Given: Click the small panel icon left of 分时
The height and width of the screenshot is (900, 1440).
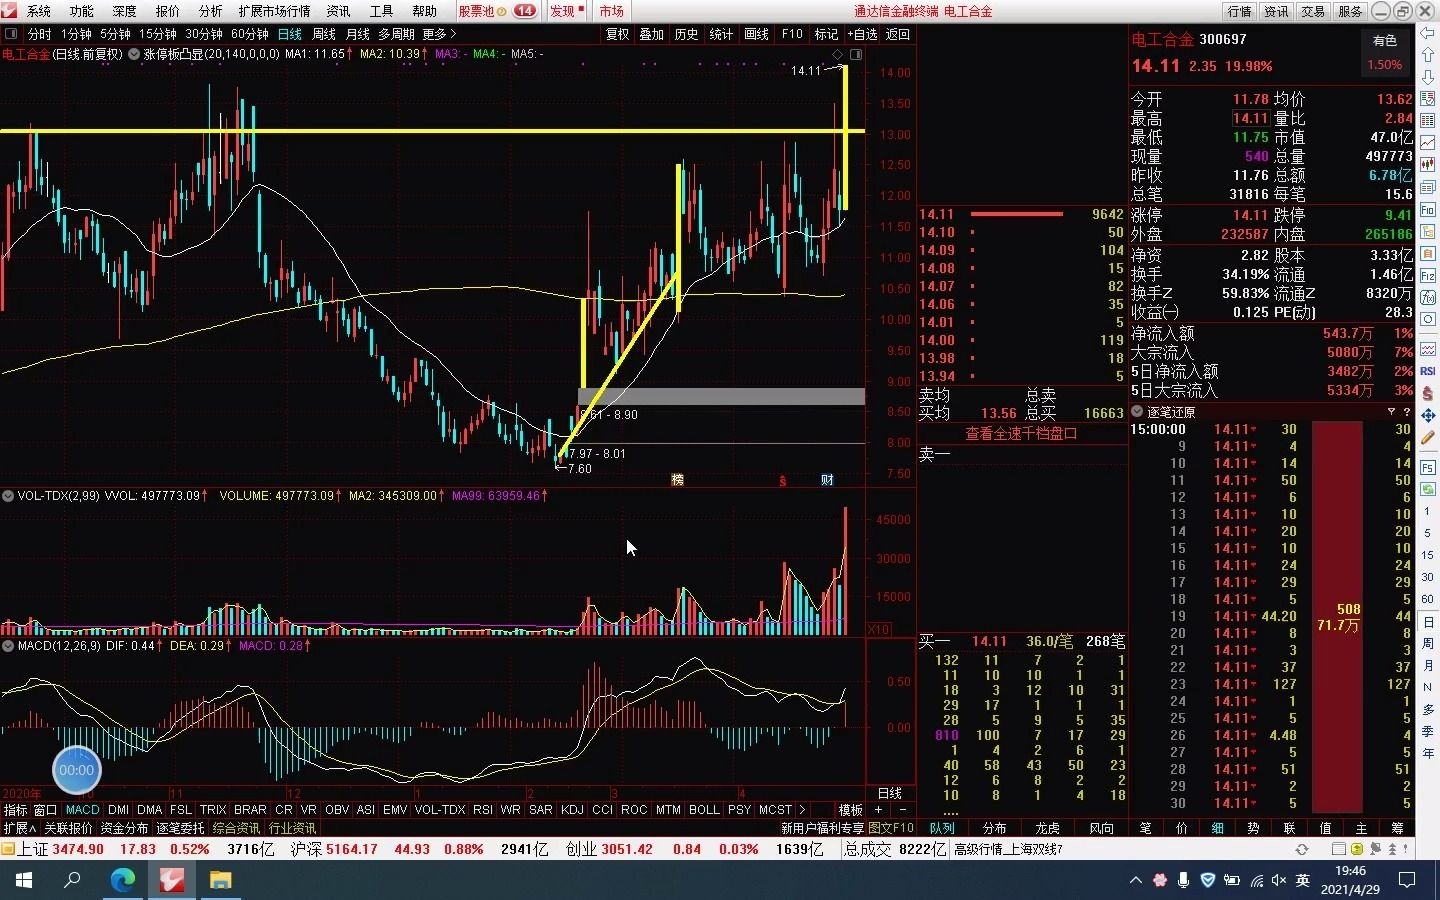Looking at the screenshot, I should 12,34.
